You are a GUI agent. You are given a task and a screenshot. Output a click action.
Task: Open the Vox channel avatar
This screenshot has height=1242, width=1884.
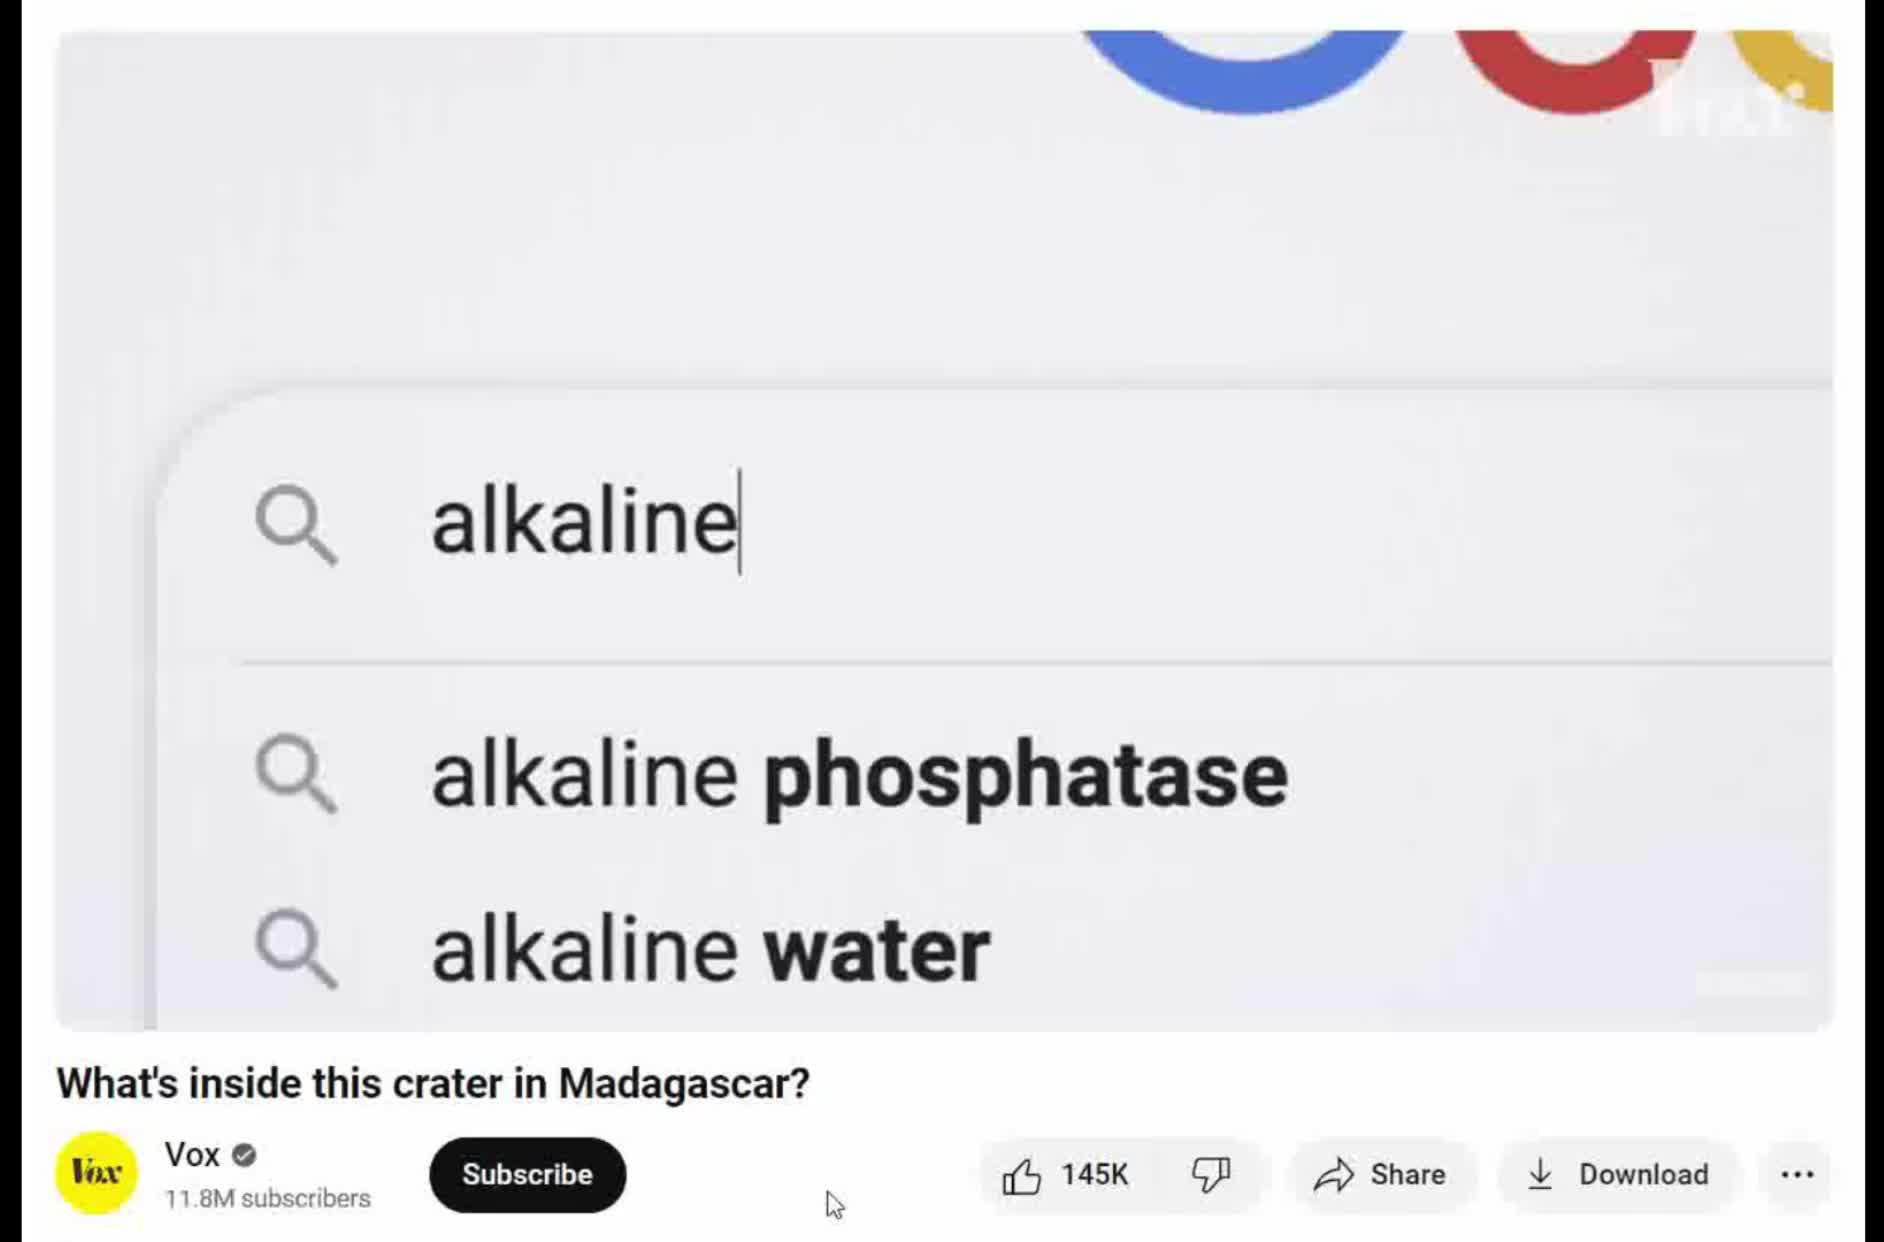pyautogui.click(x=96, y=1174)
